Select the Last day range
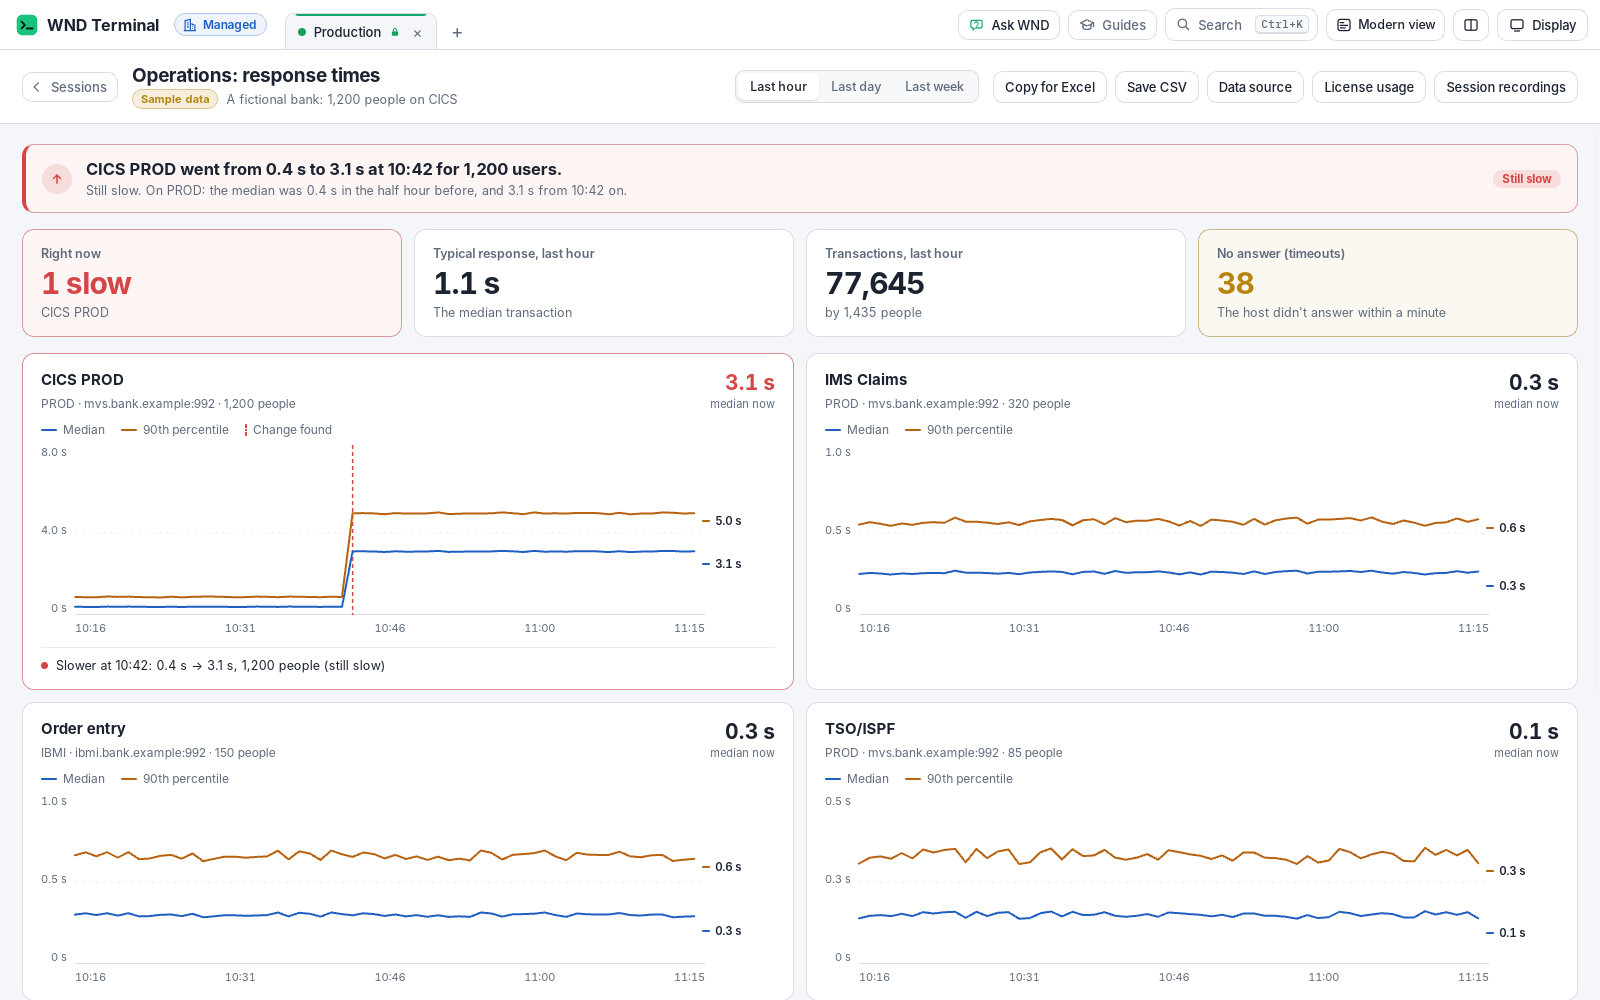This screenshot has height=1000, width=1600. (856, 87)
